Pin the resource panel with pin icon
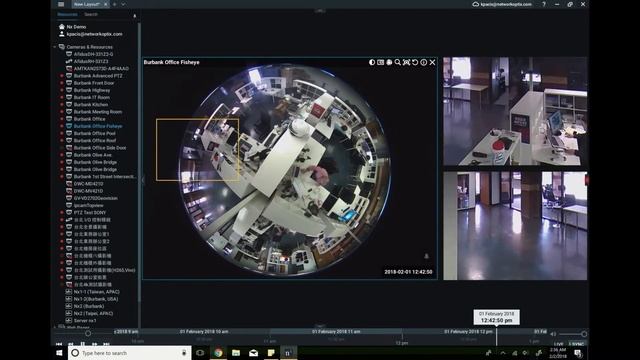The width and height of the screenshot is (640, 360). 135,16
